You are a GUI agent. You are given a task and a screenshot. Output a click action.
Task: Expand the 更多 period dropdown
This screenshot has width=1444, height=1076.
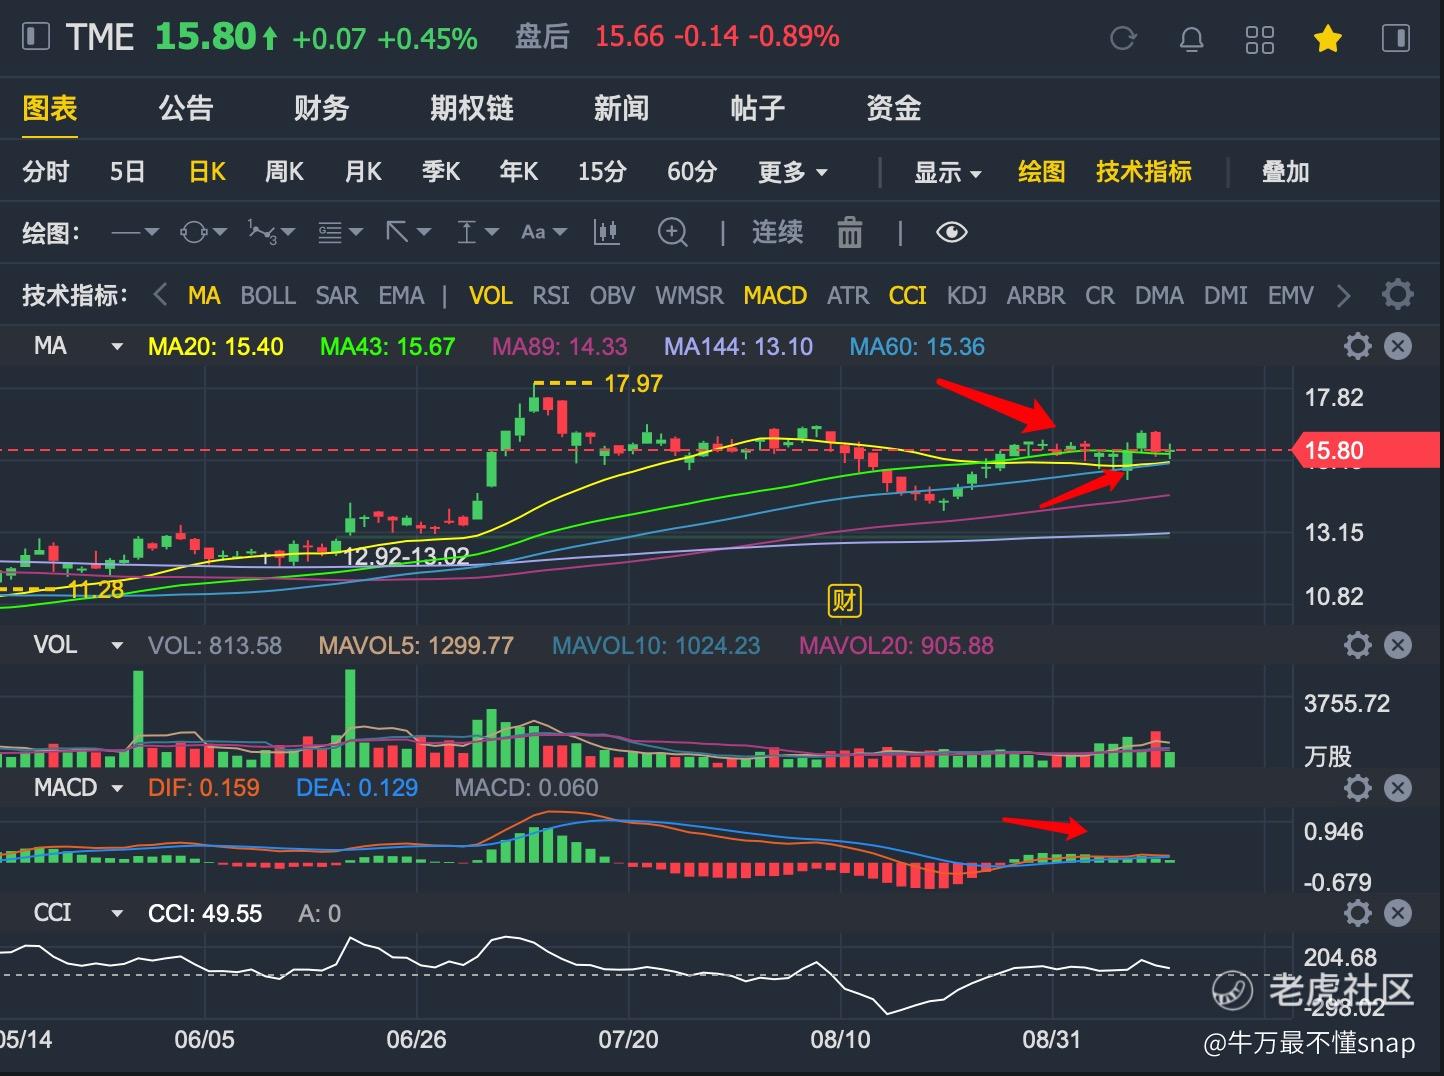(x=793, y=172)
